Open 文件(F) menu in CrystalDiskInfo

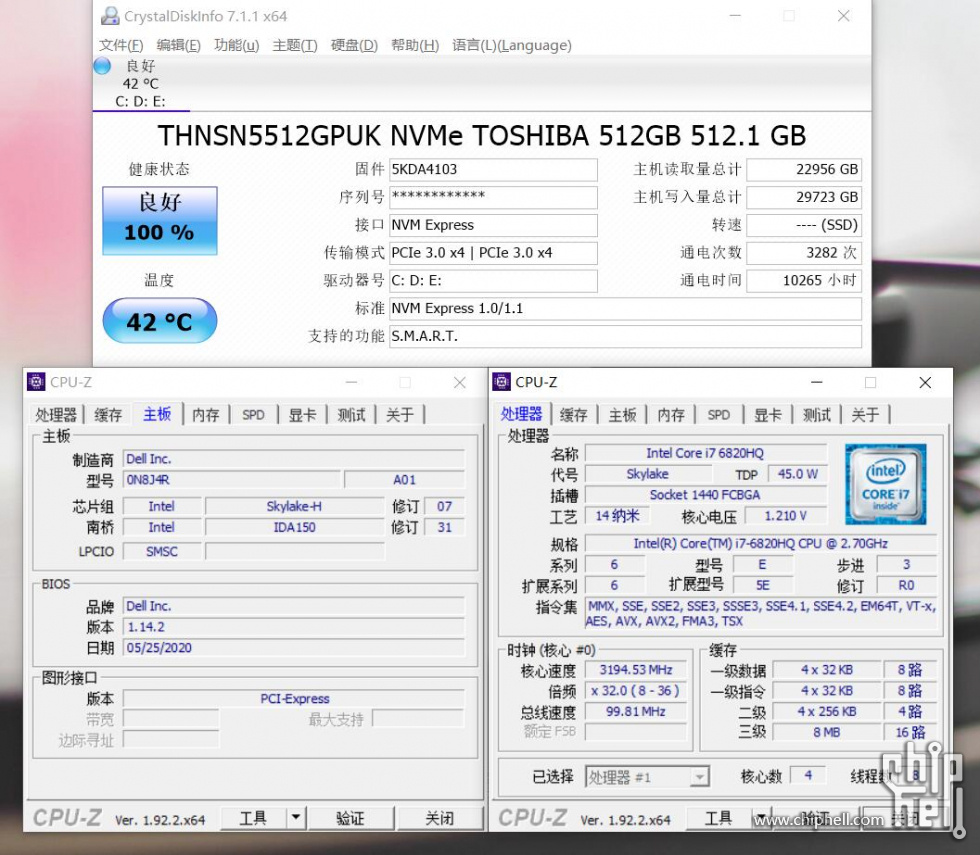click(x=121, y=45)
